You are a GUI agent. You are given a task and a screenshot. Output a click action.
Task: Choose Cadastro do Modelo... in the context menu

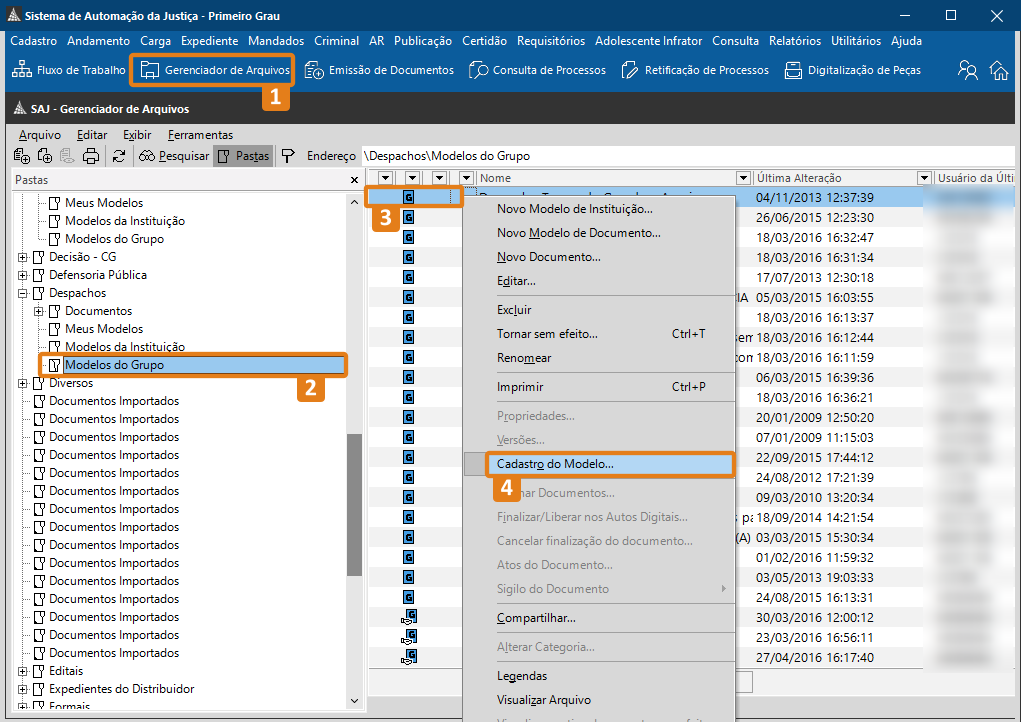click(556, 464)
